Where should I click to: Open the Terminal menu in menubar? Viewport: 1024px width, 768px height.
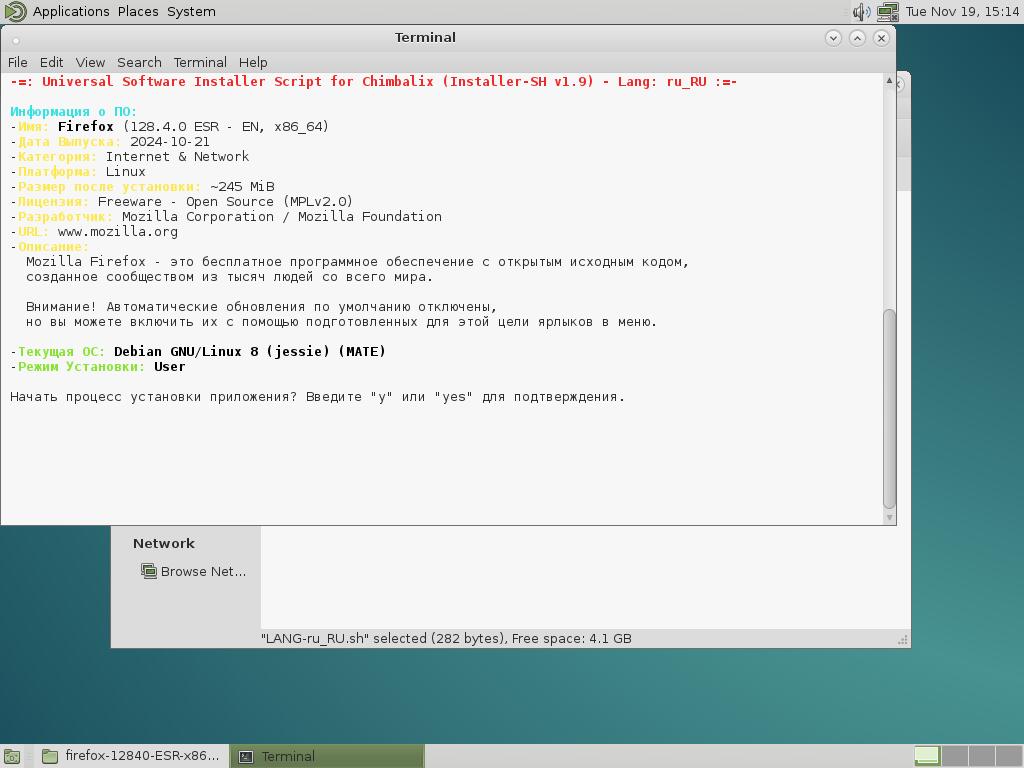point(200,62)
